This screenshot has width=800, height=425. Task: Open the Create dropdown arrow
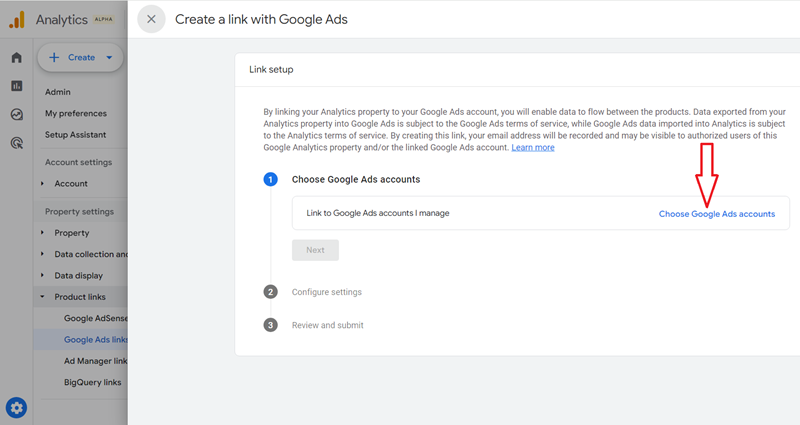pos(109,58)
